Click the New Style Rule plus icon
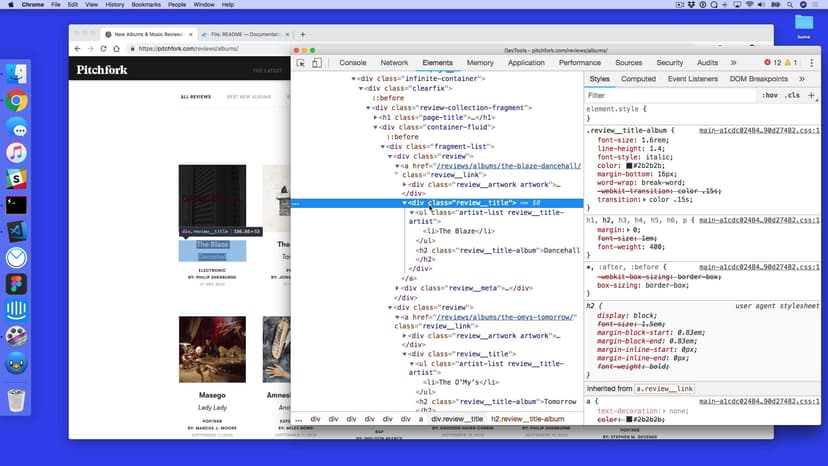828x466 pixels. [811, 95]
